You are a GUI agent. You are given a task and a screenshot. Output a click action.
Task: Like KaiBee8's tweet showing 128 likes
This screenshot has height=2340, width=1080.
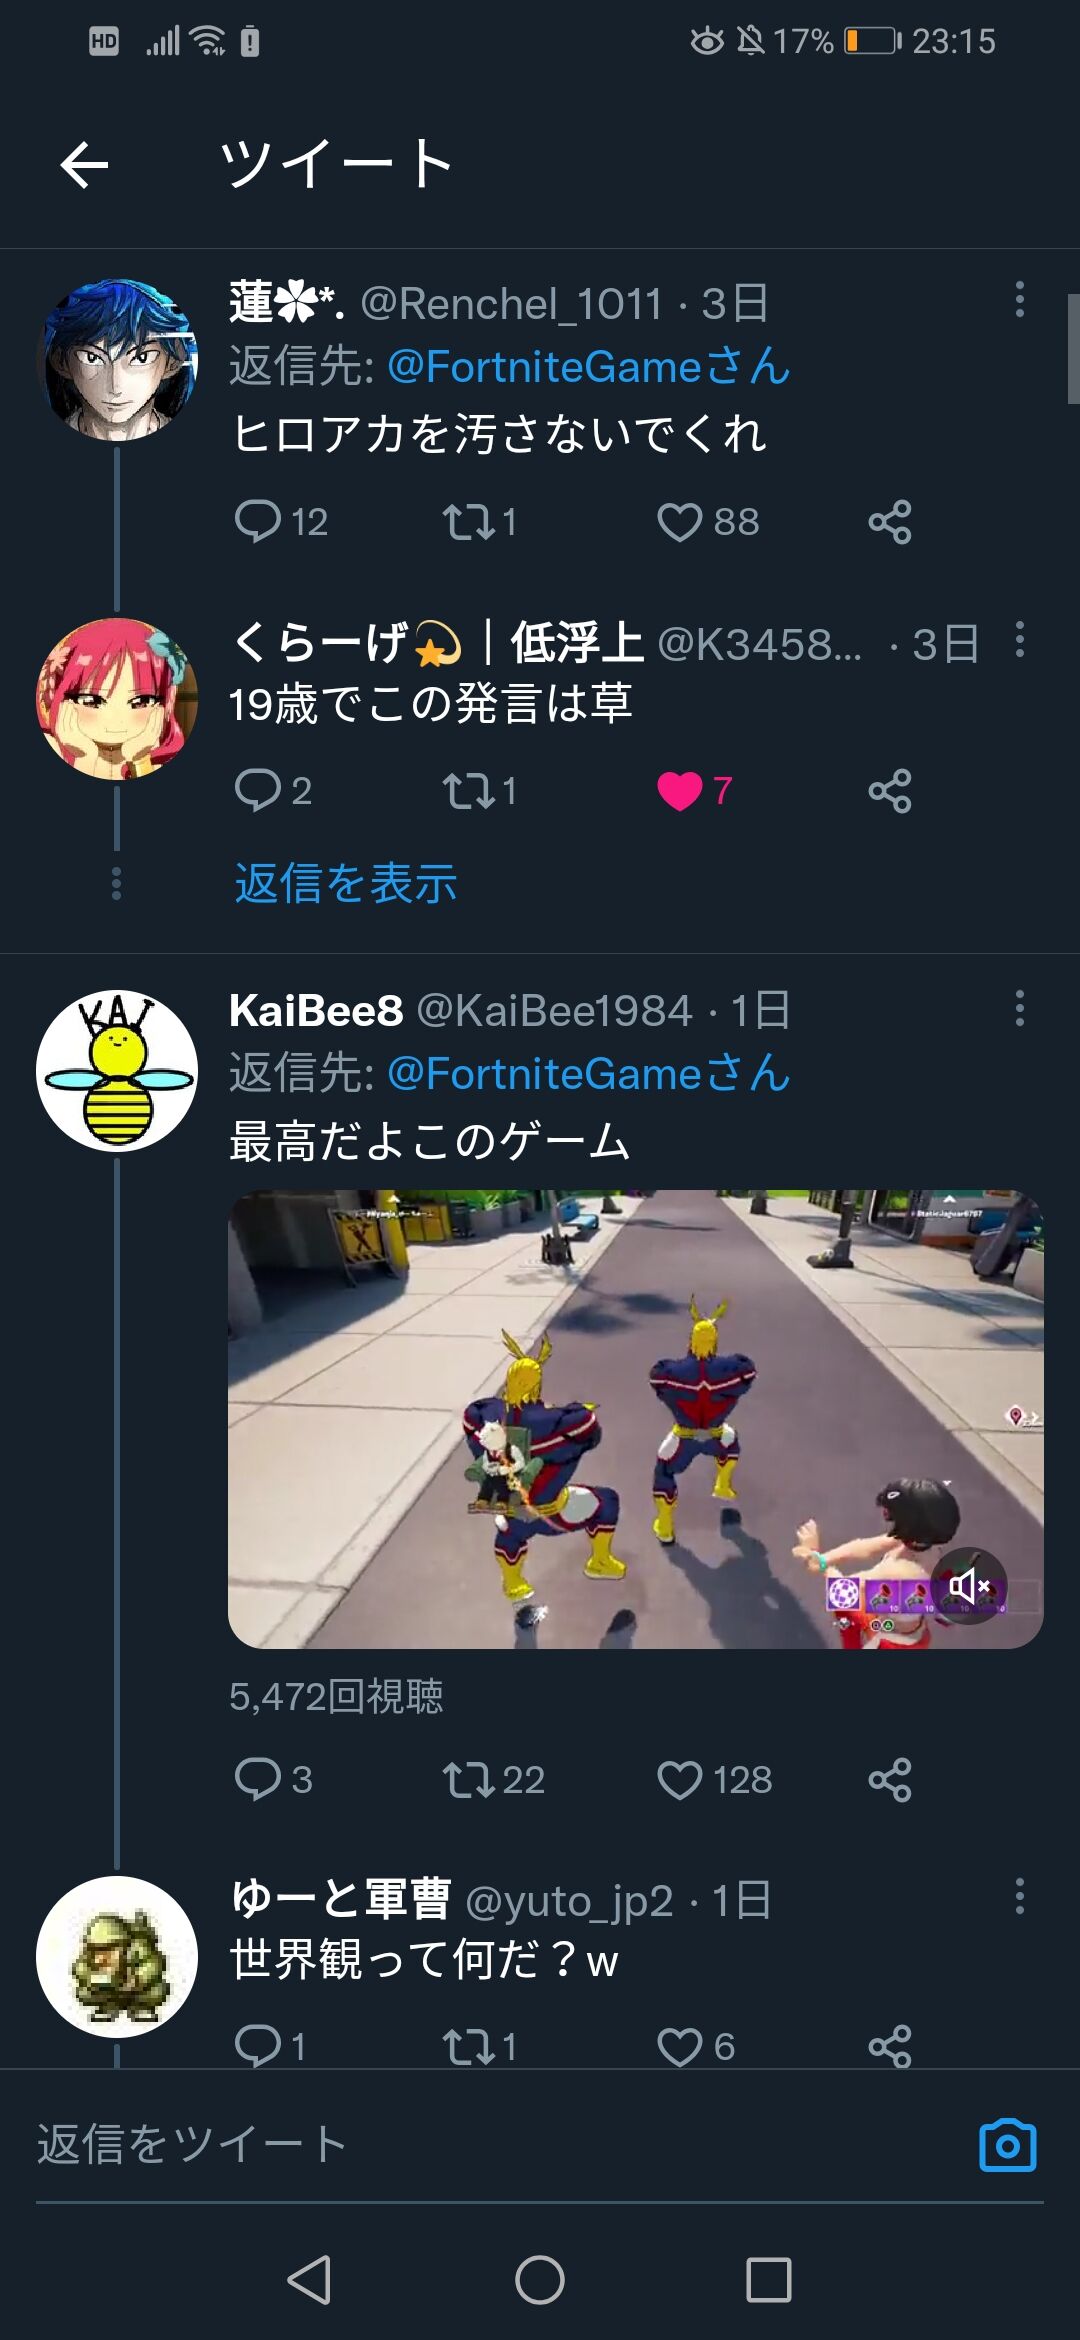[680, 1779]
